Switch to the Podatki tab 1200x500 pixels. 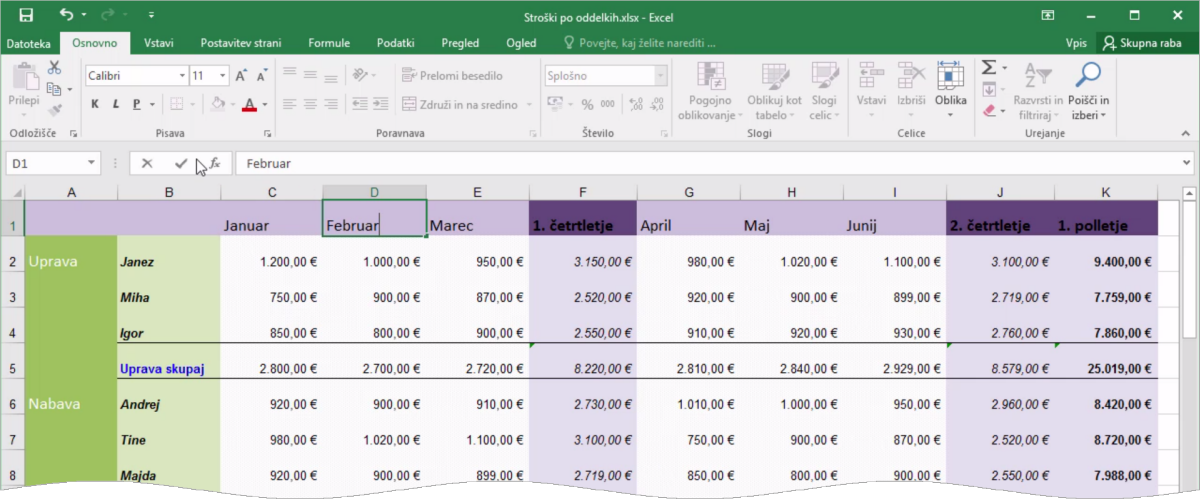pos(396,43)
